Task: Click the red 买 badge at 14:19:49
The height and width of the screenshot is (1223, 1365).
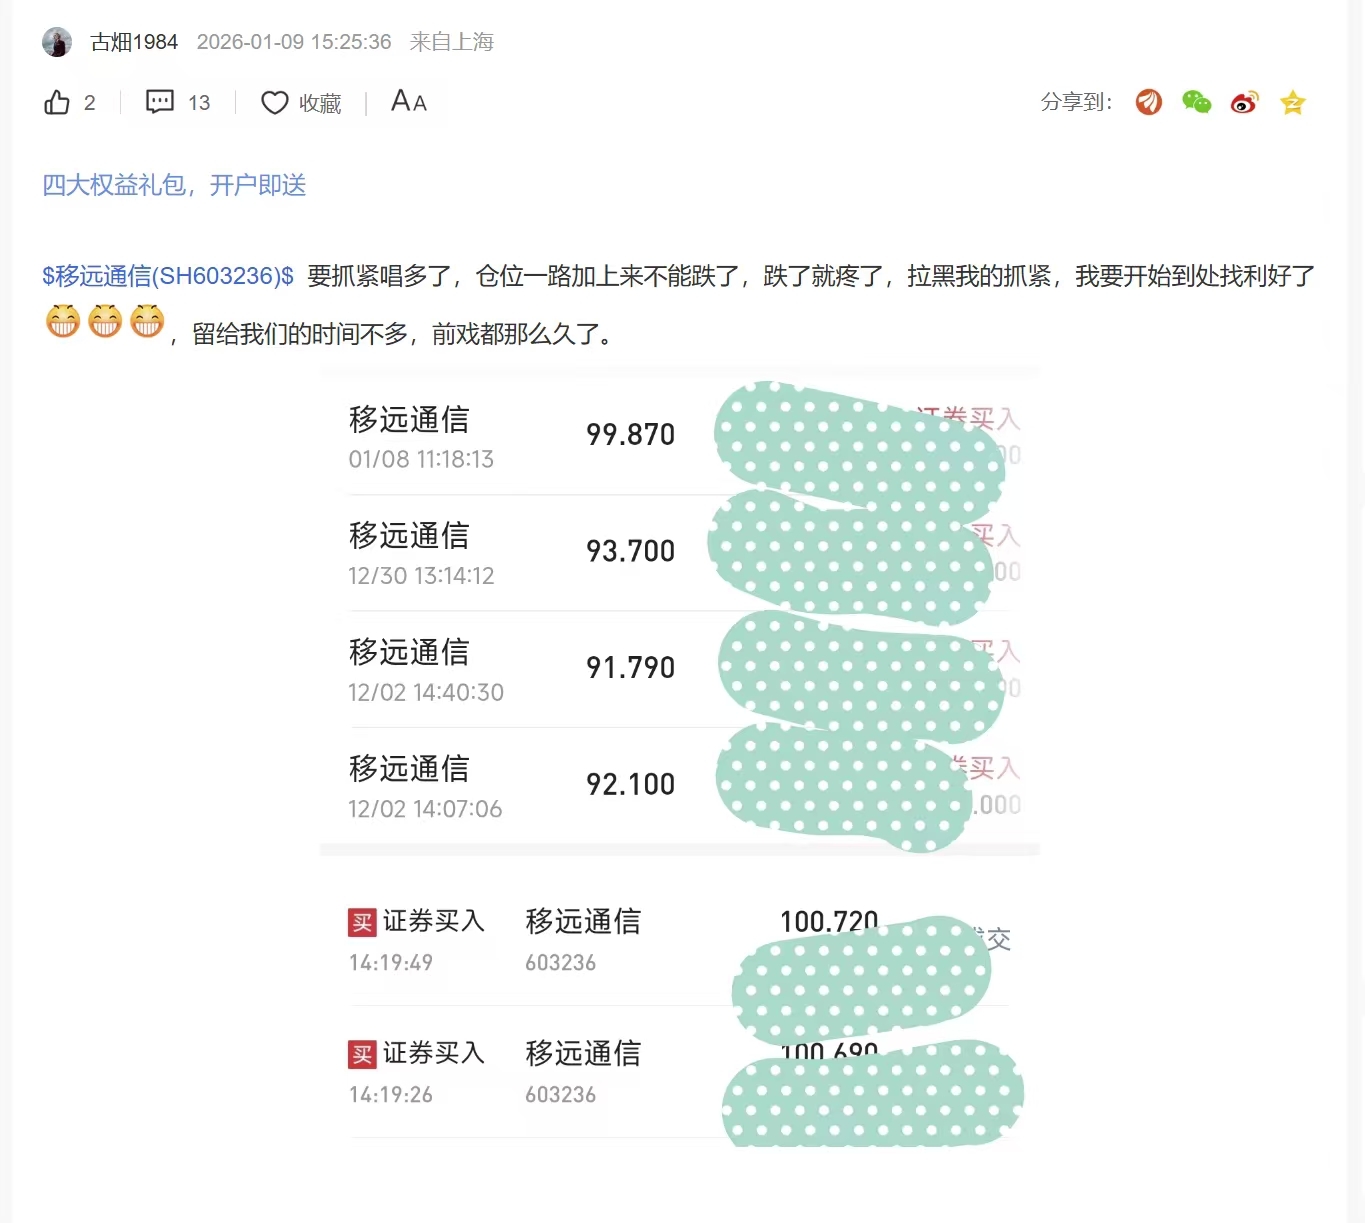Action: click(362, 922)
